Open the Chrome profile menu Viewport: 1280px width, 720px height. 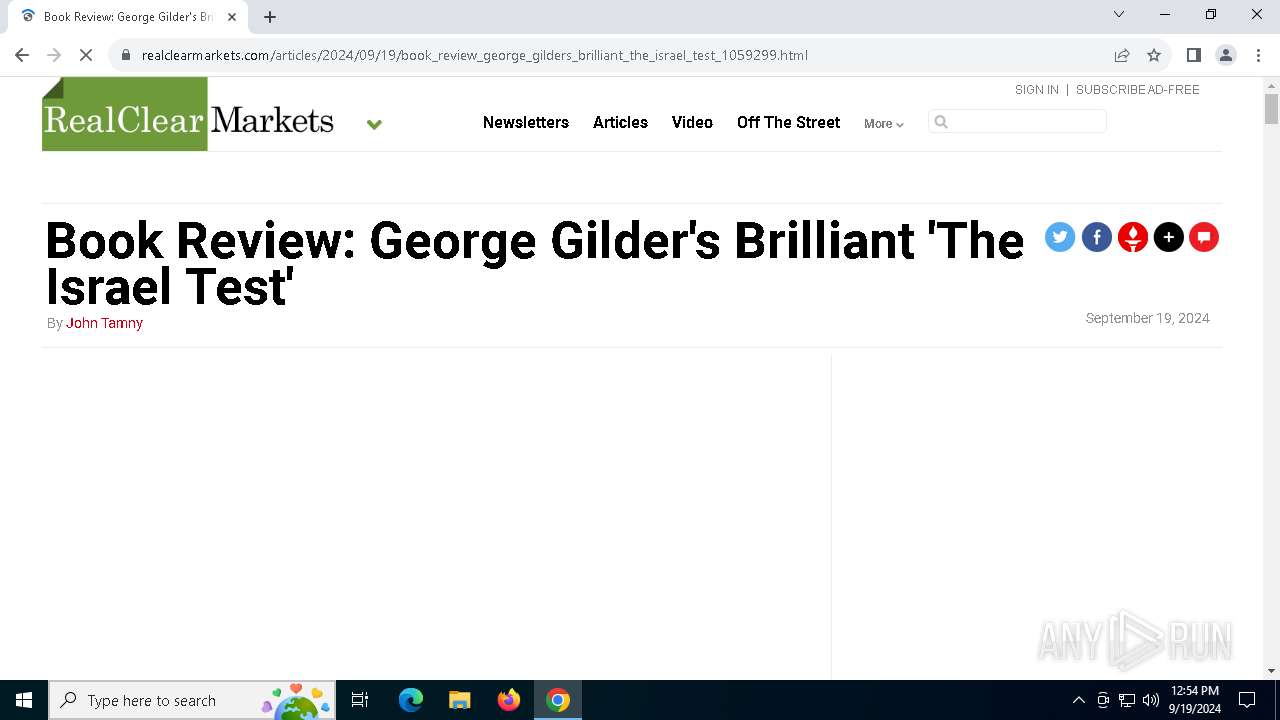(1226, 55)
